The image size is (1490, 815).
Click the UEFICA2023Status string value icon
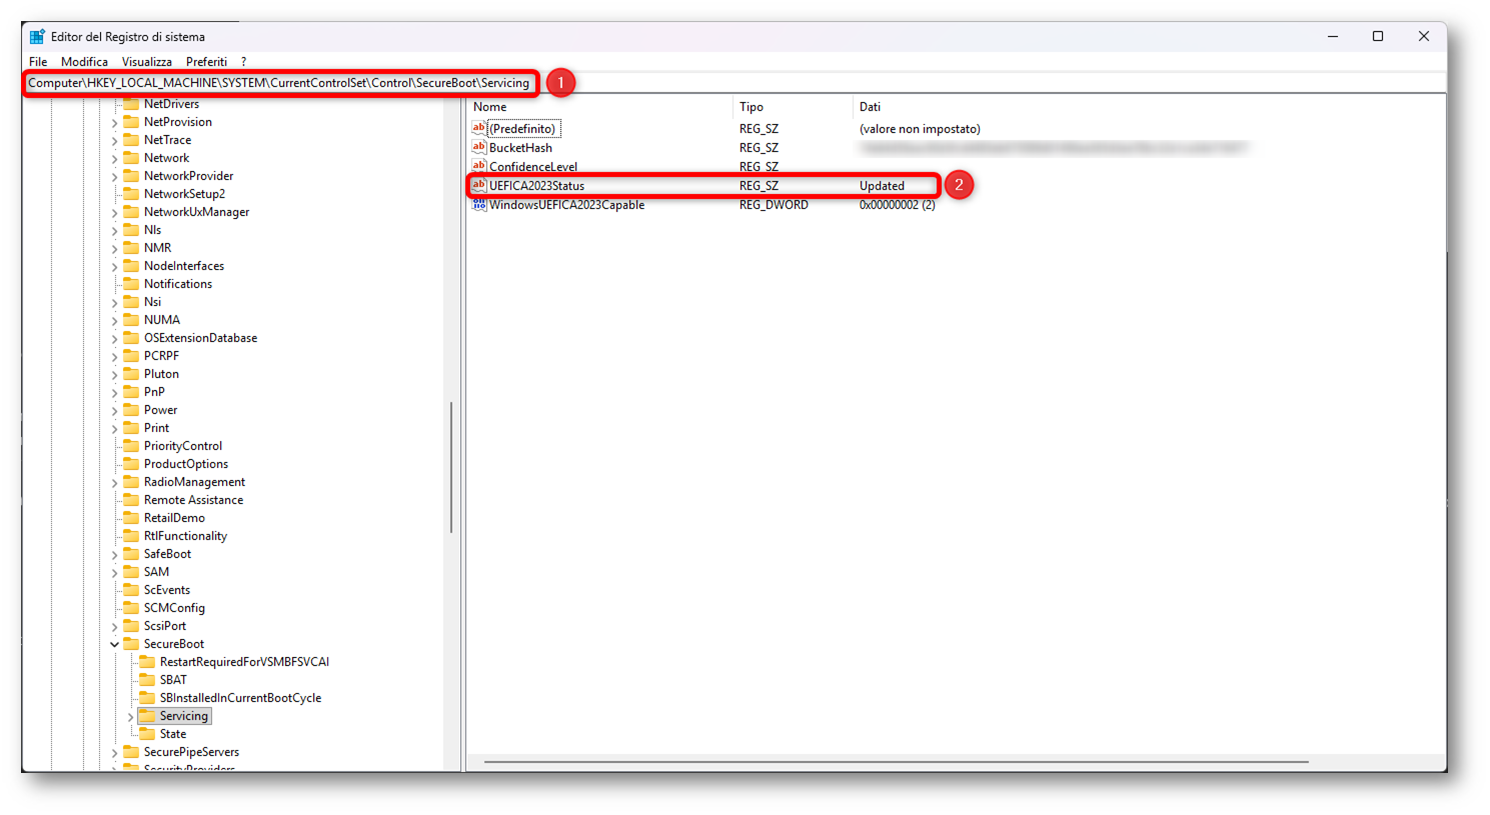coord(479,185)
